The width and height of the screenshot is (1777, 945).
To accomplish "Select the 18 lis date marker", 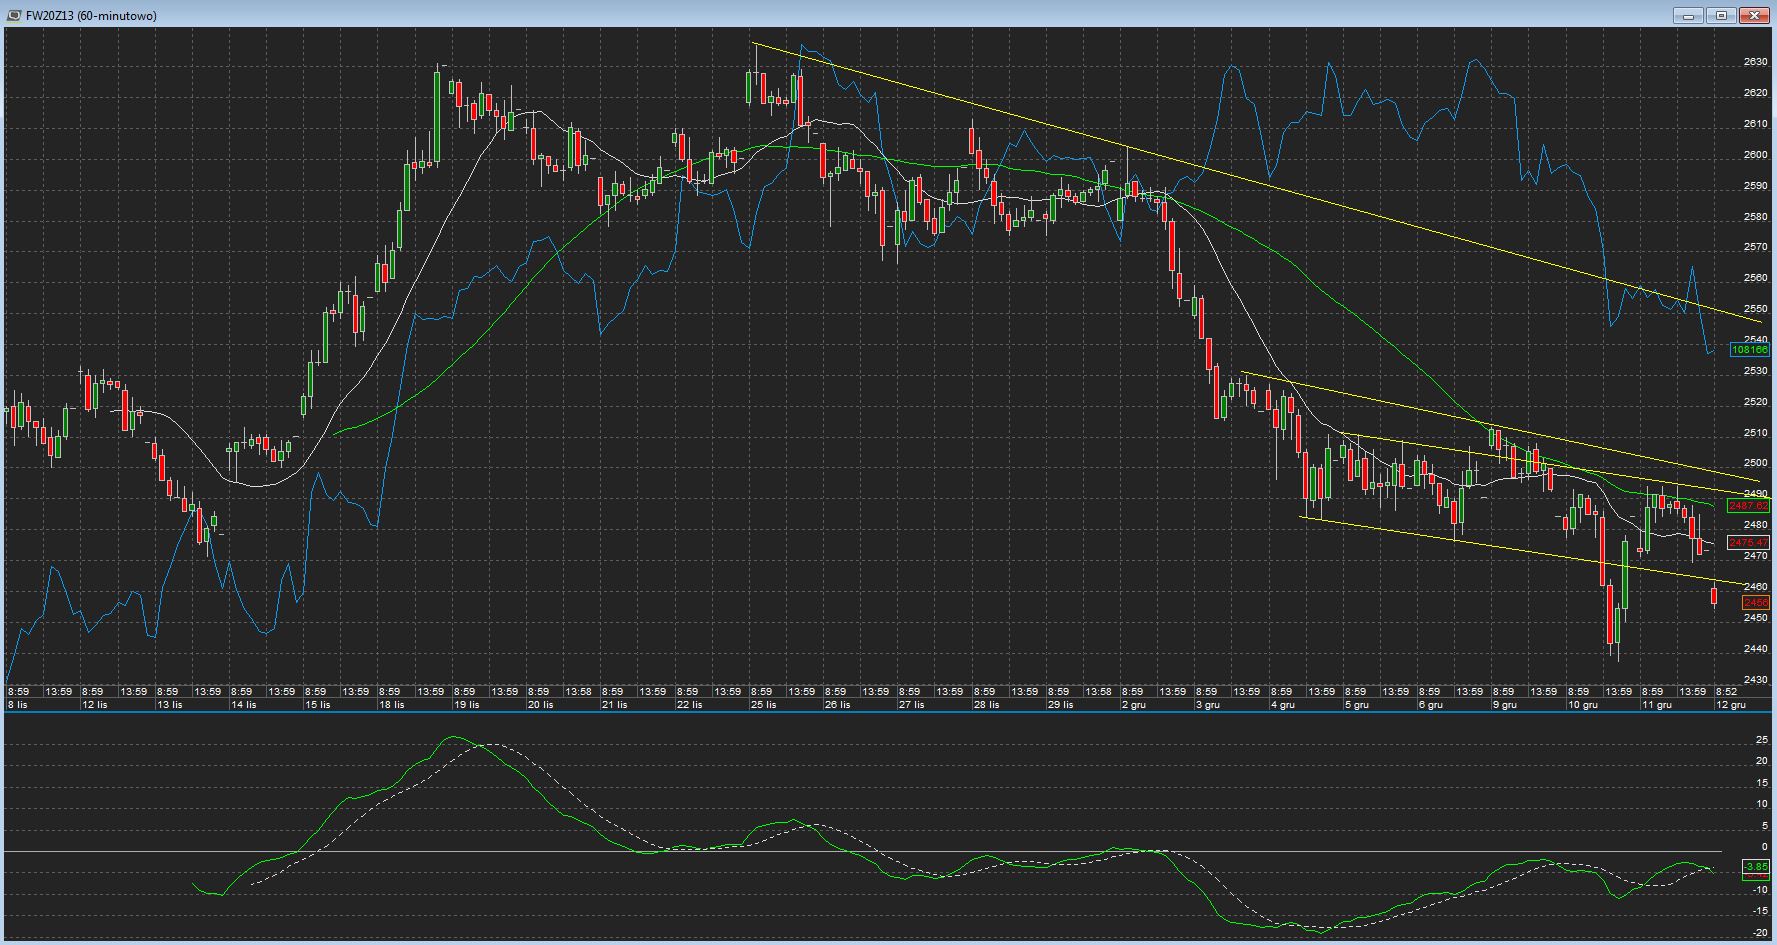I will pyautogui.click(x=392, y=705).
